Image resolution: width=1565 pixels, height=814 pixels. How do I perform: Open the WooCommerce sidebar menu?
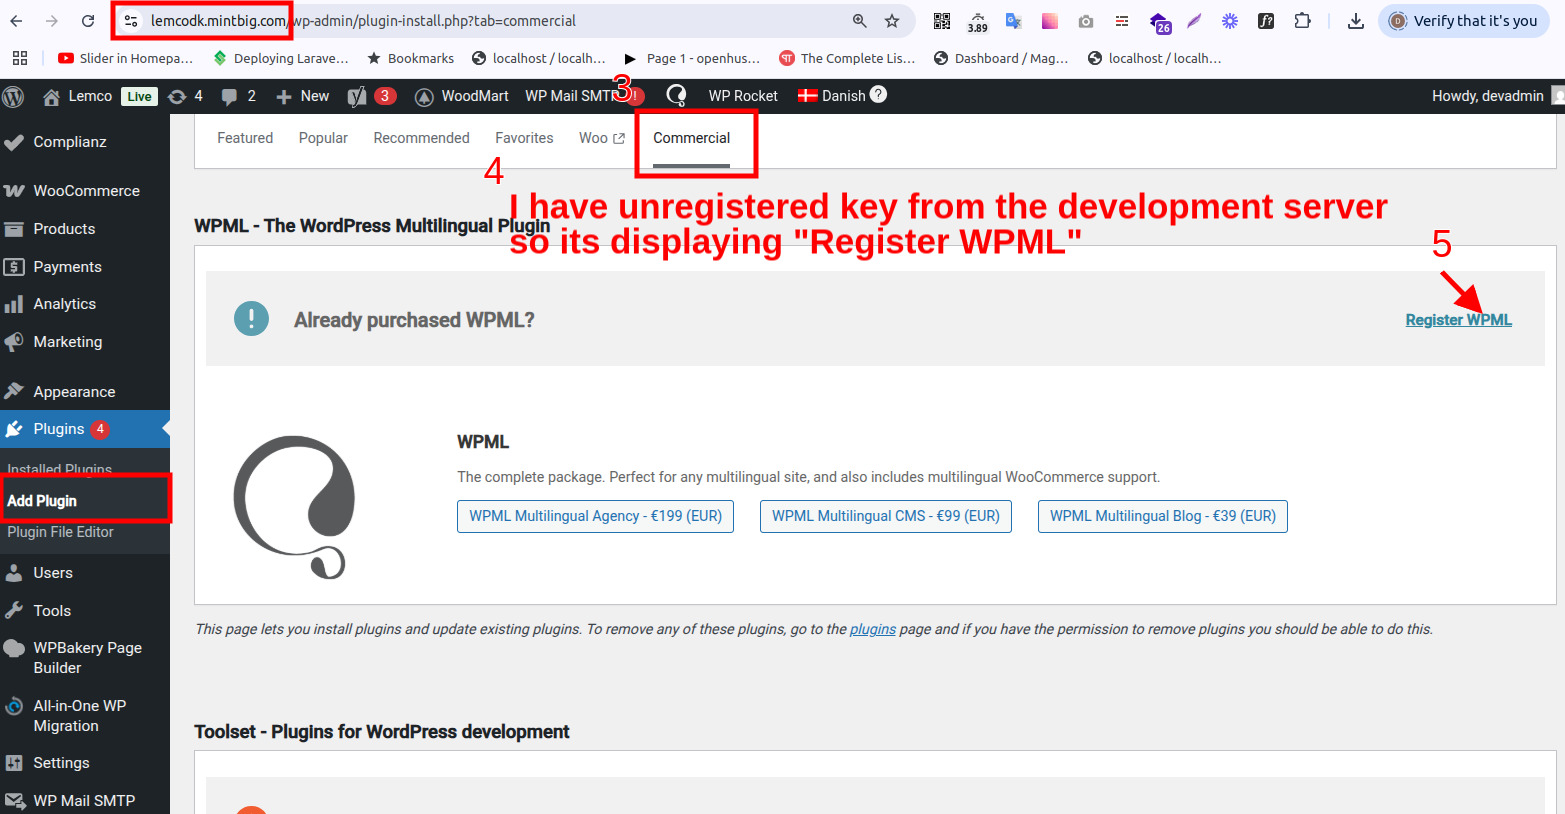click(85, 191)
